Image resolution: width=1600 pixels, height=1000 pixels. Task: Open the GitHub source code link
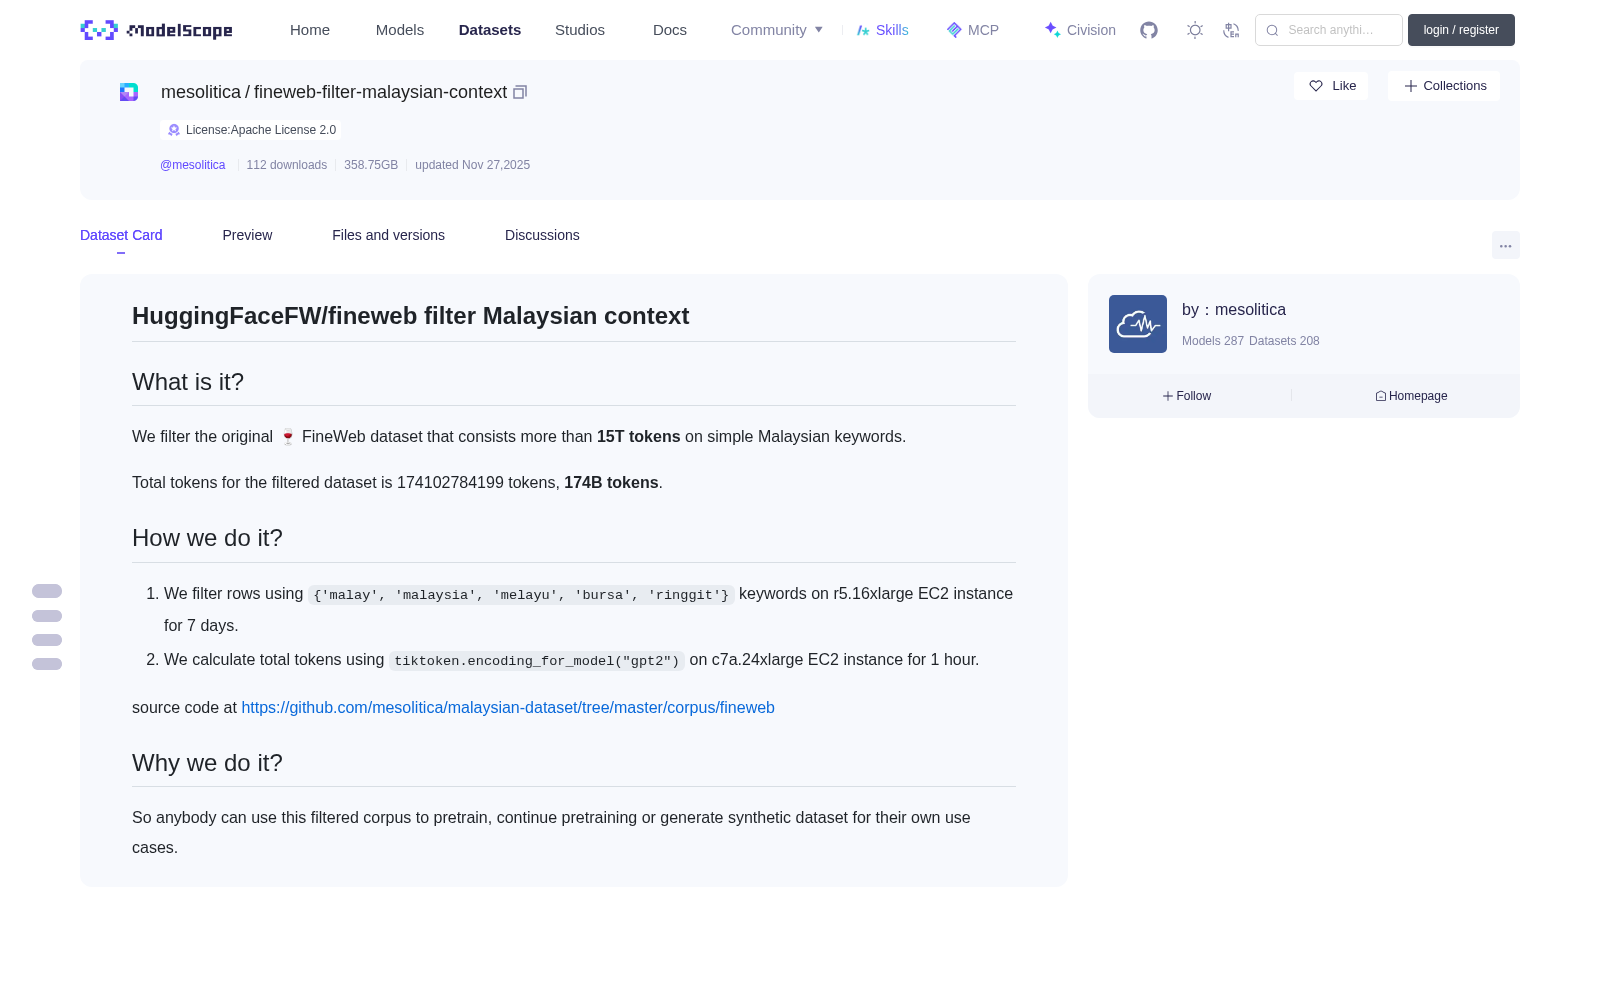coord(508,707)
